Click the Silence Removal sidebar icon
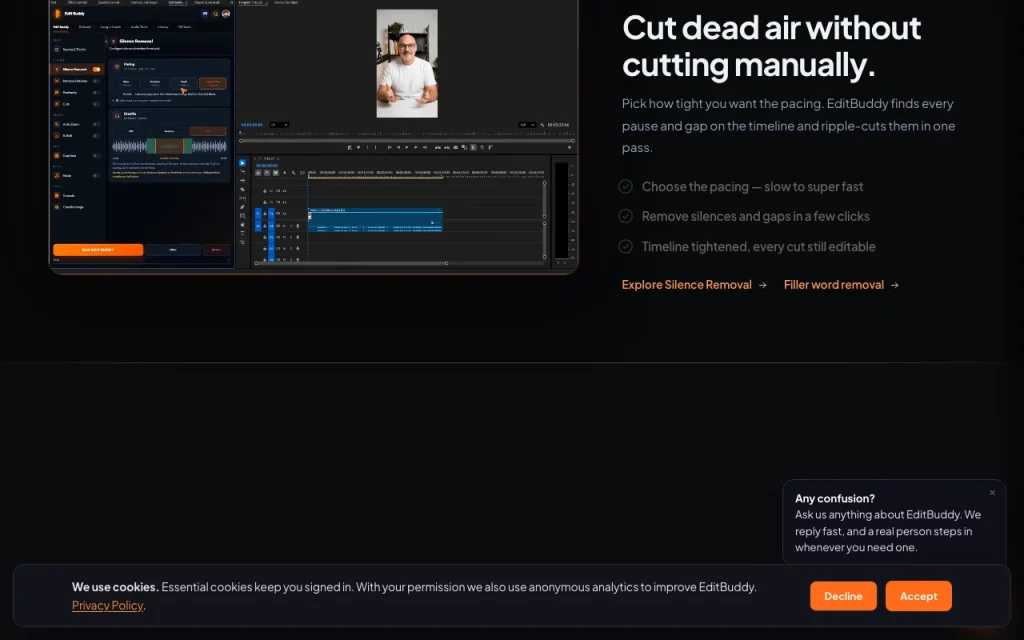Screen dimensions: 1024x640 [56, 69]
